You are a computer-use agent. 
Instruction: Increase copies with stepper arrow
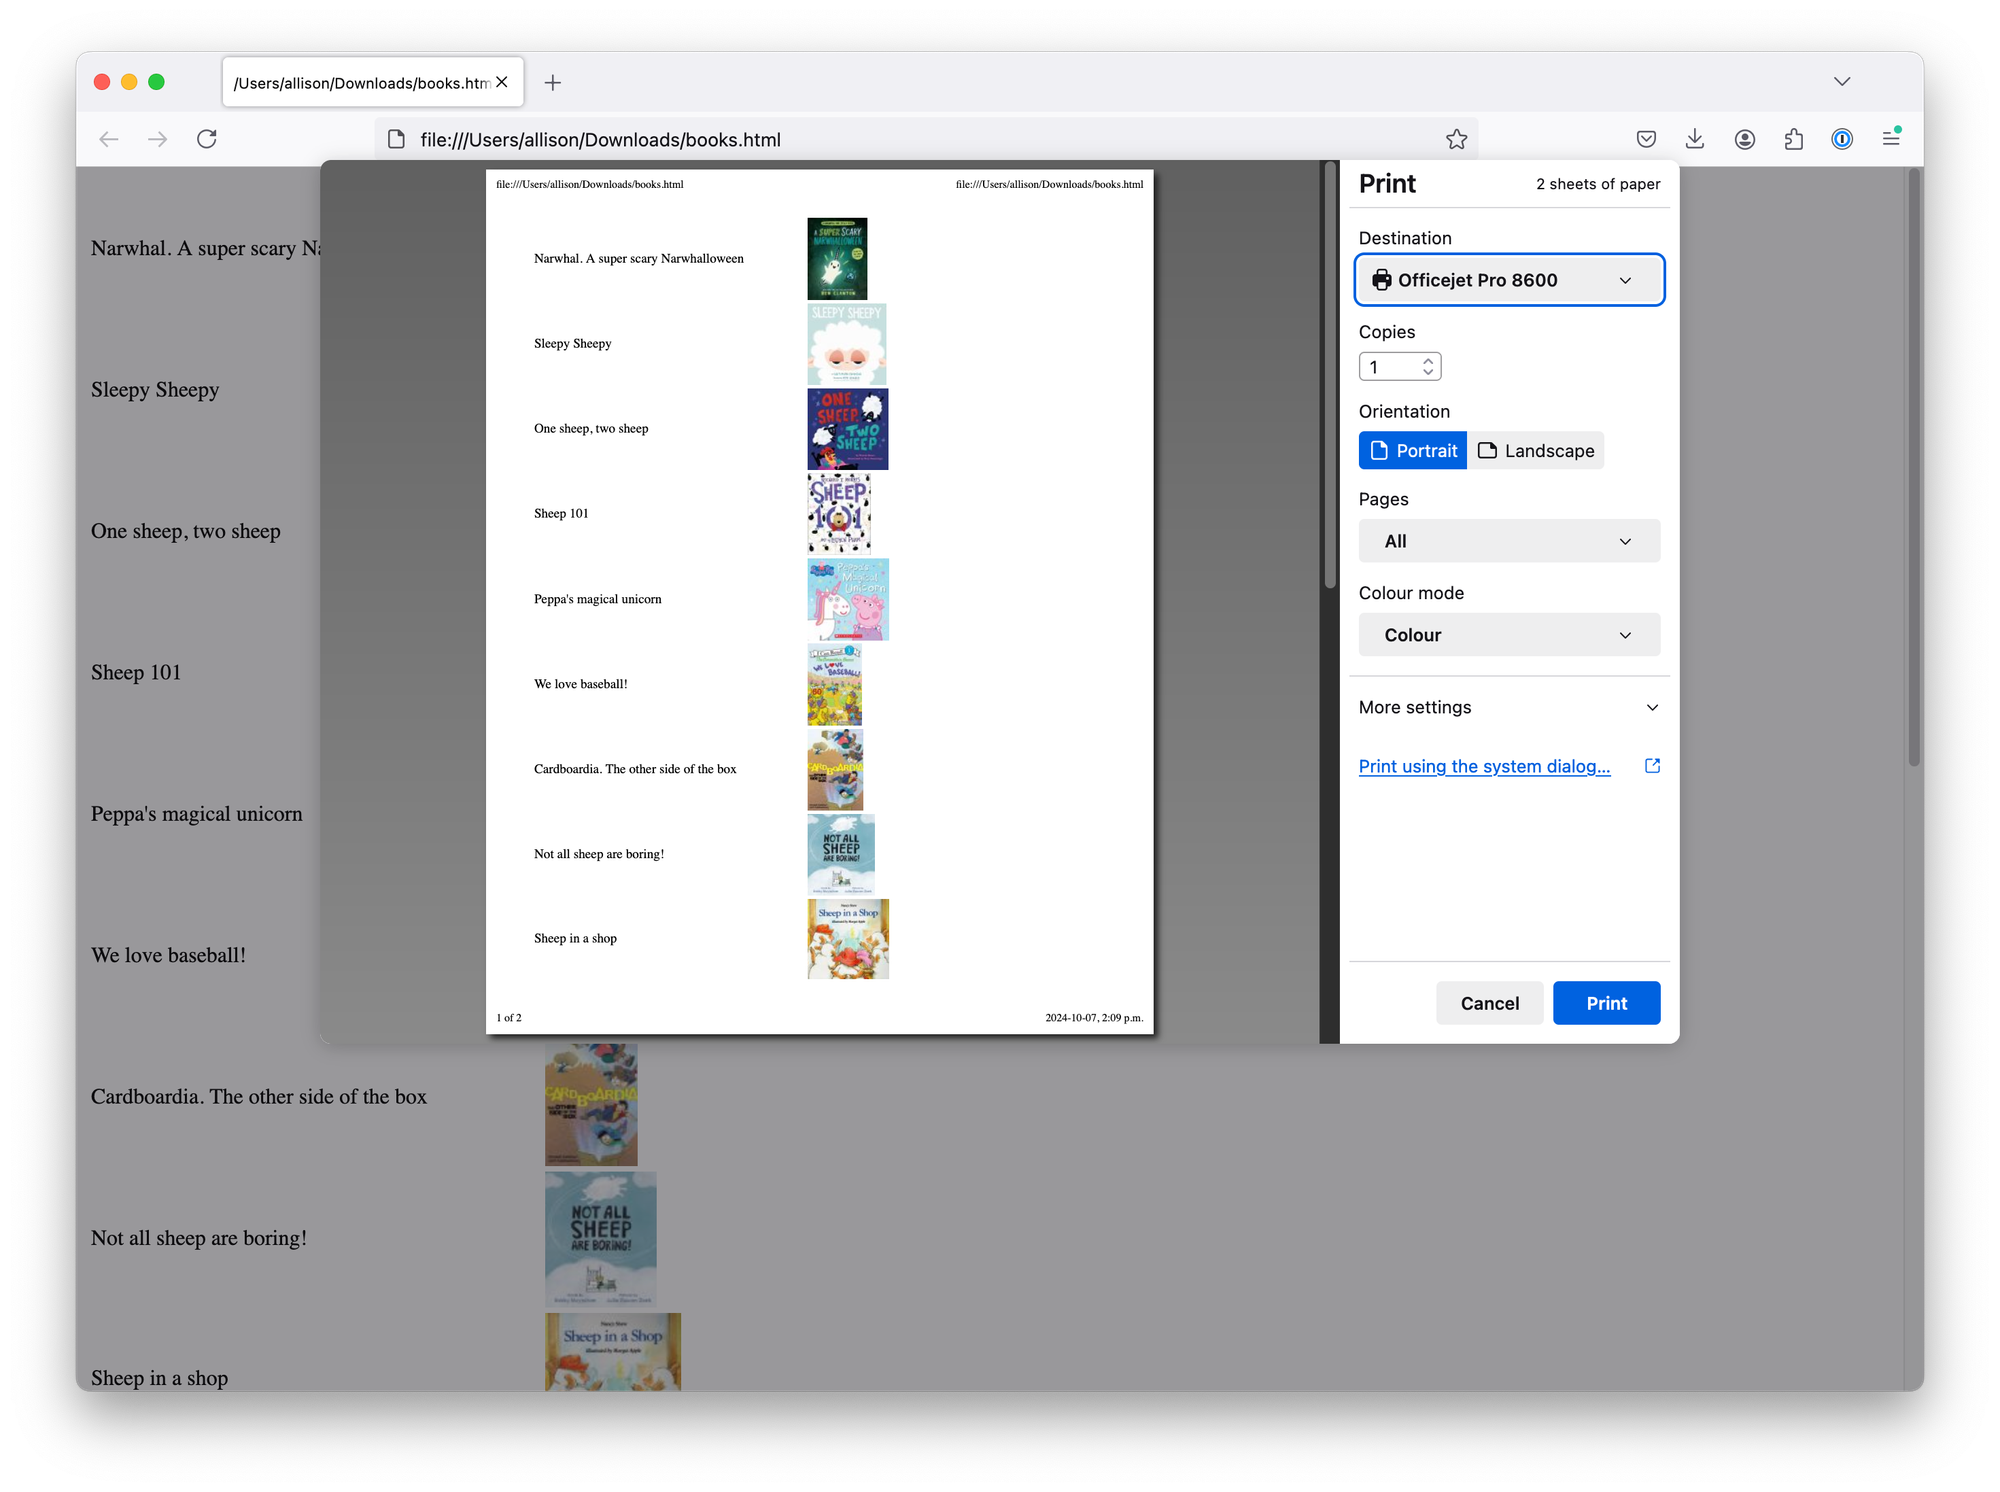(1428, 361)
